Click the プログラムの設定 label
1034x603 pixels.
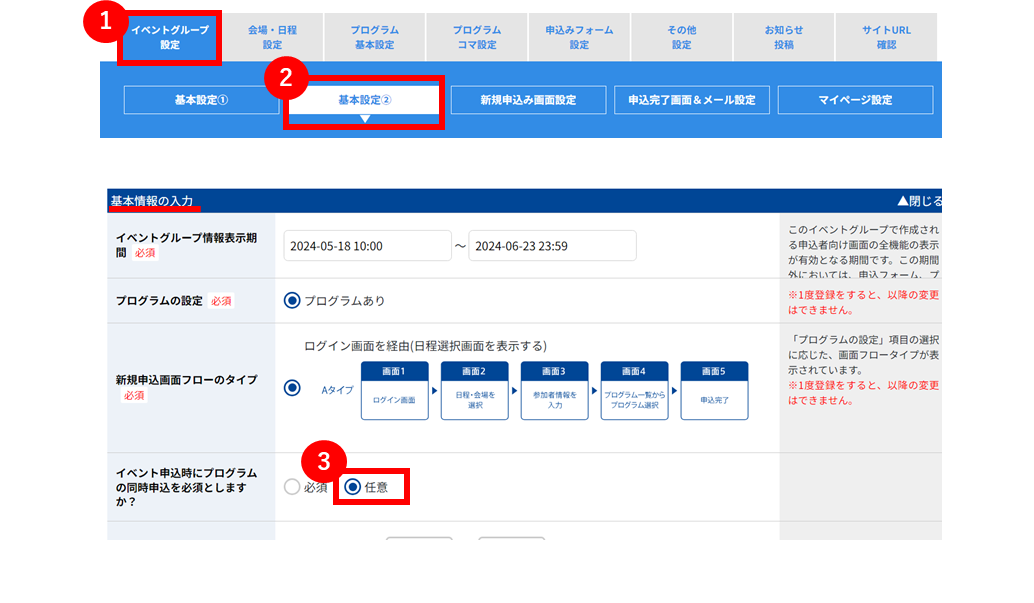coord(159,301)
